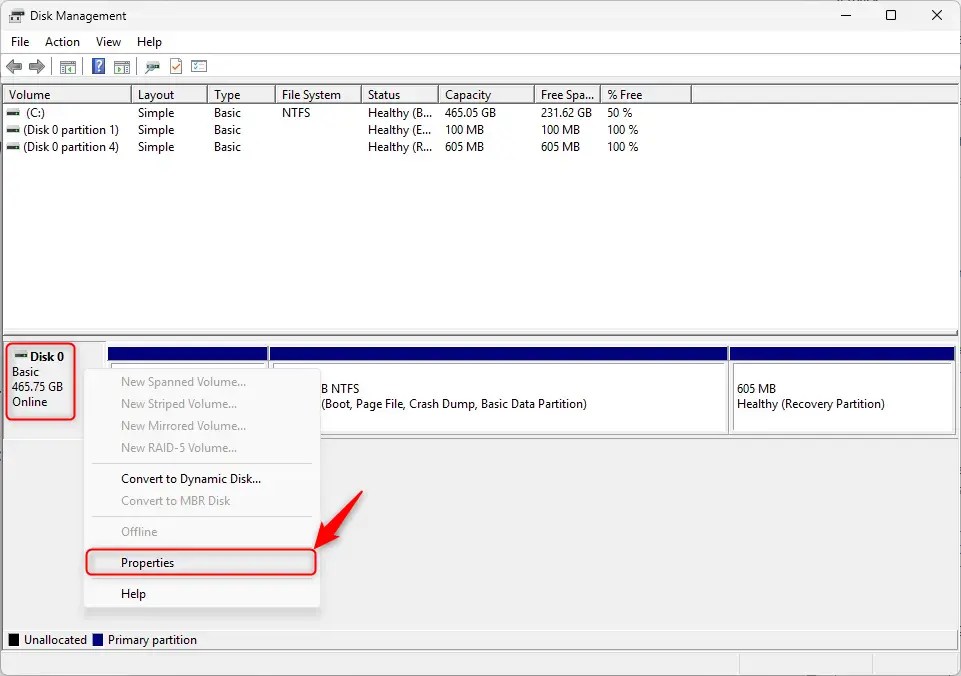Click the Properties checkmark page icon
The image size is (961, 676).
[176, 66]
